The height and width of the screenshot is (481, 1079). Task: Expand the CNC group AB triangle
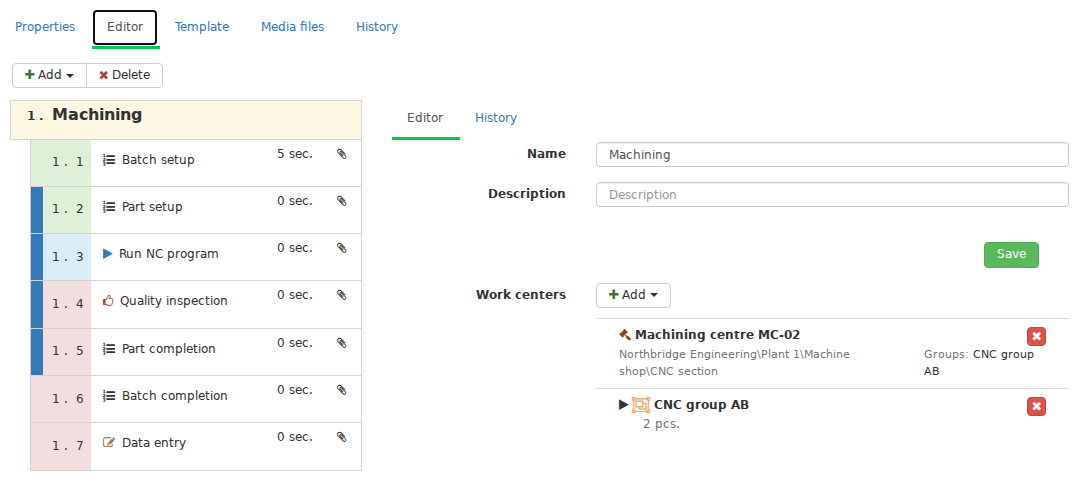tap(623, 405)
